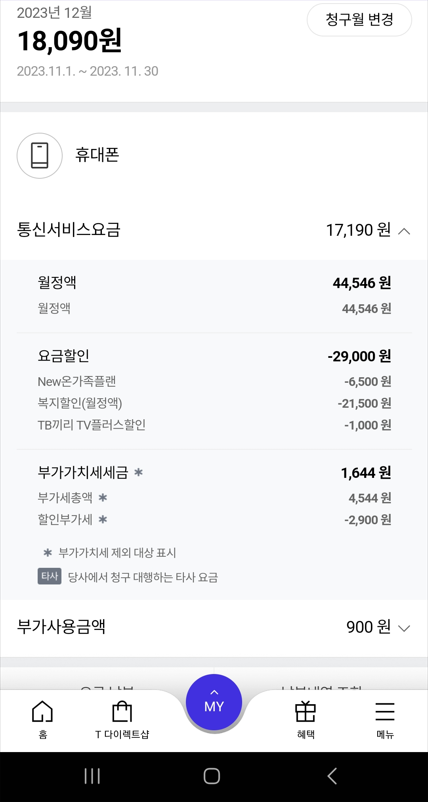
Task: Tap the 휴대폰 phone icon
Action: pos(39,155)
